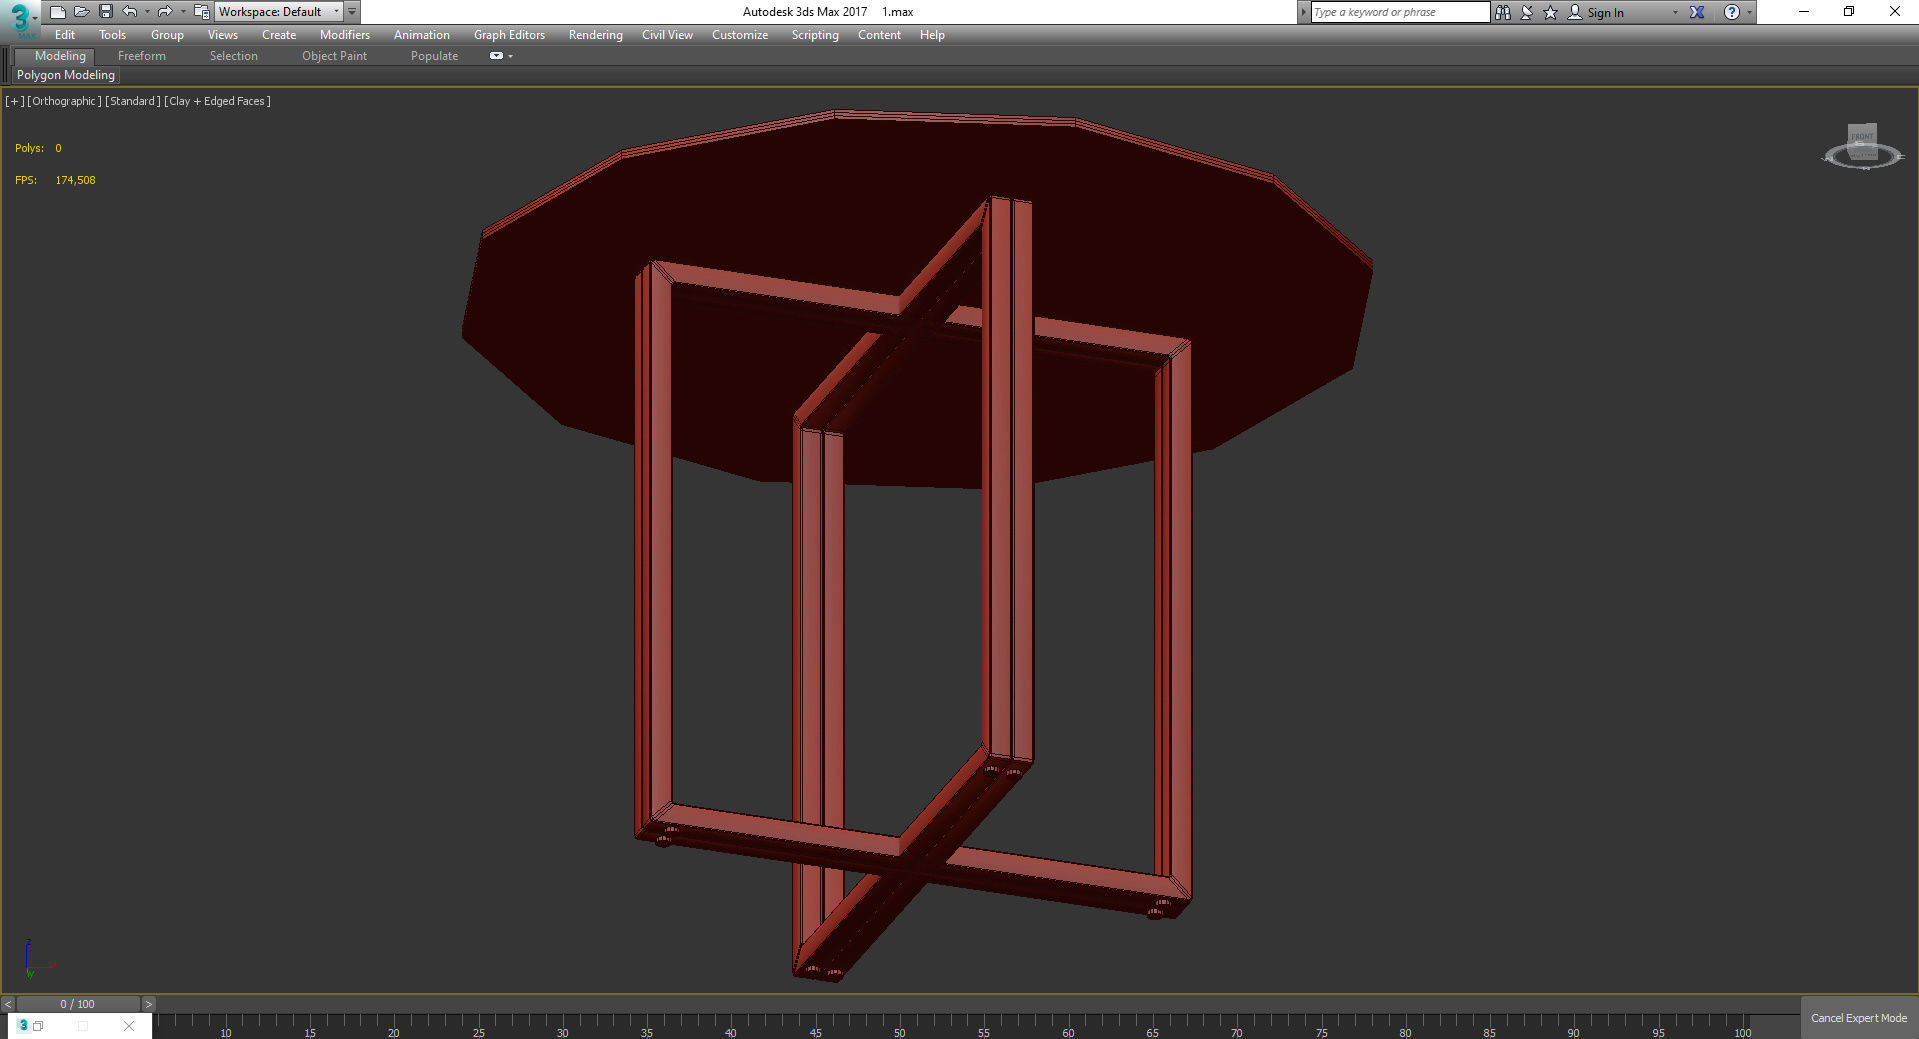
Task: Open the Rendering menu
Action: (x=595, y=35)
